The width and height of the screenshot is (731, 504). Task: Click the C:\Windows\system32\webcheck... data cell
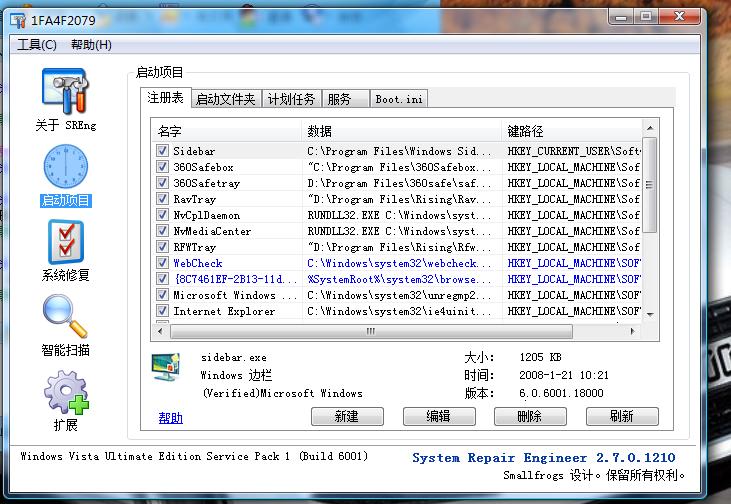pos(399,263)
